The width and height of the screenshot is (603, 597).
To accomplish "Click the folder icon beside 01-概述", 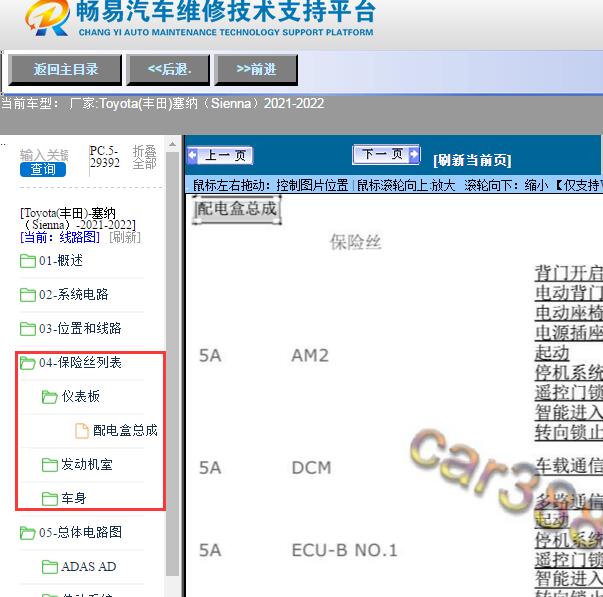I will pyautogui.click(x=28, y=261).
